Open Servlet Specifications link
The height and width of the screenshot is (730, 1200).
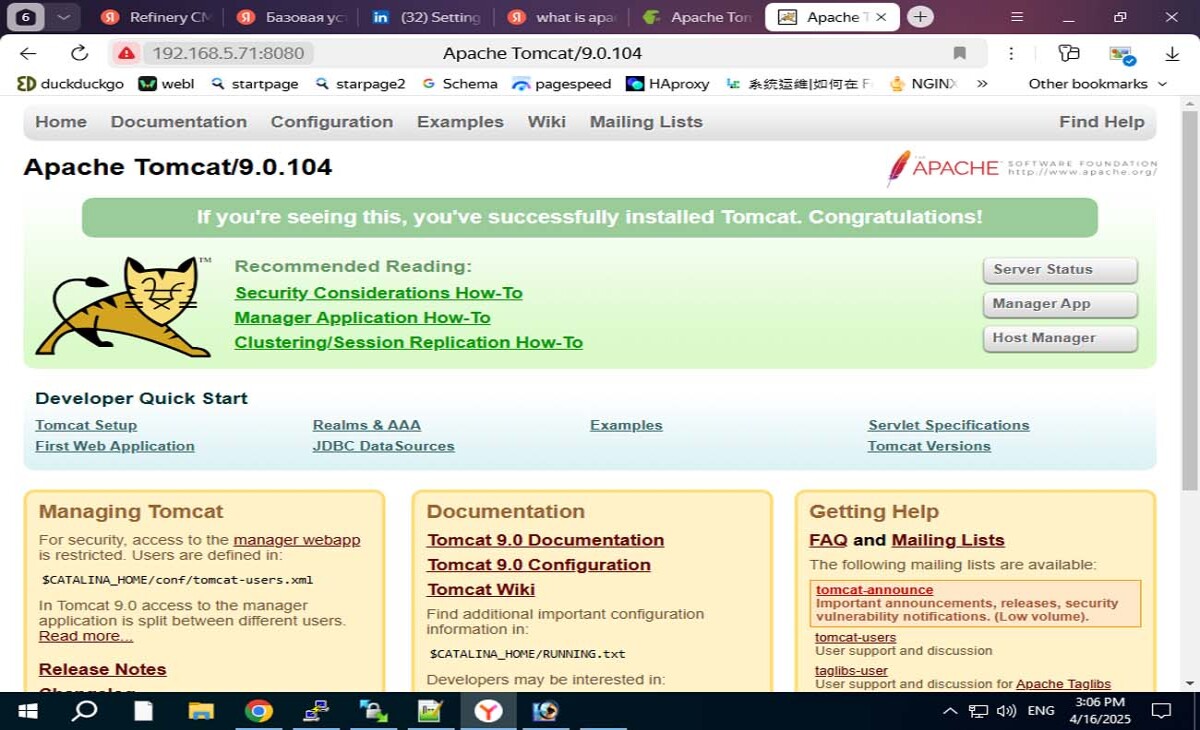(x=949, y=425)
